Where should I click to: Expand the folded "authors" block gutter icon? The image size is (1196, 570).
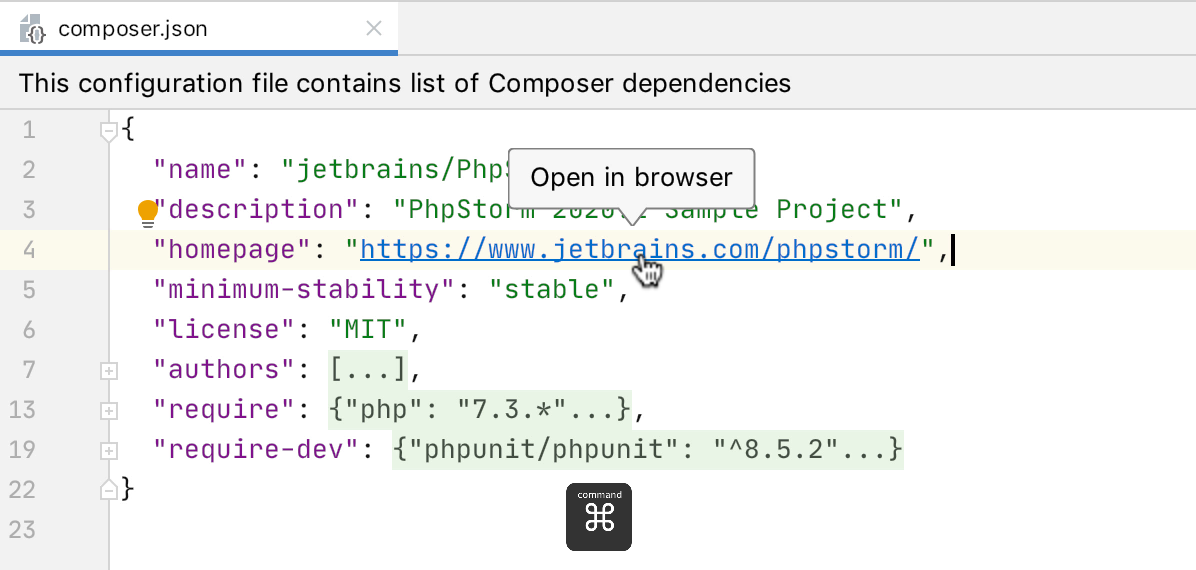pos(109,370)
